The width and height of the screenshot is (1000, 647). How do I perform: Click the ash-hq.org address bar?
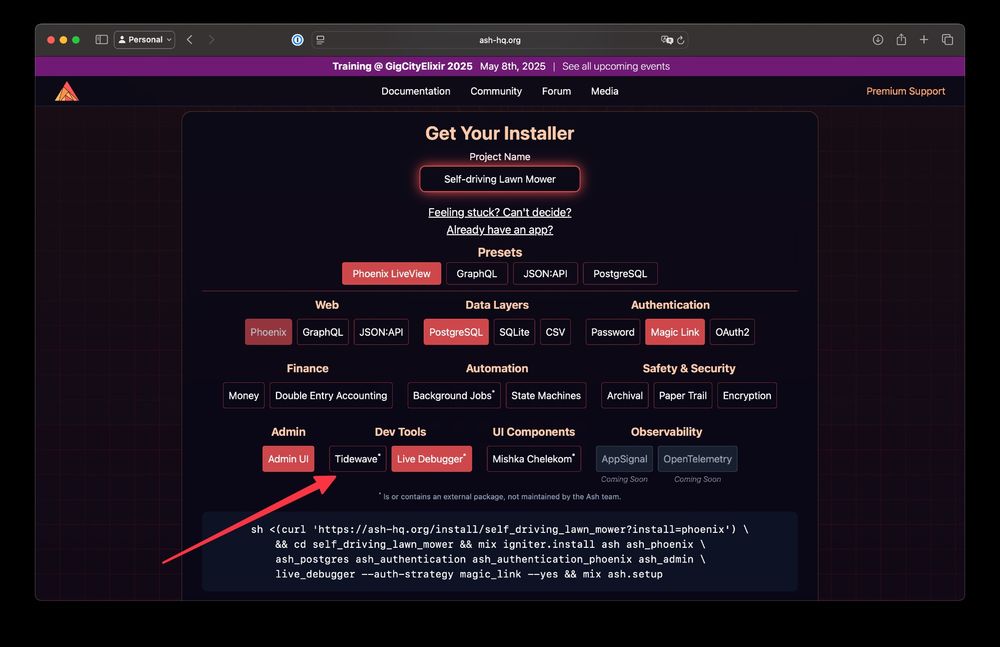(500, 40)
